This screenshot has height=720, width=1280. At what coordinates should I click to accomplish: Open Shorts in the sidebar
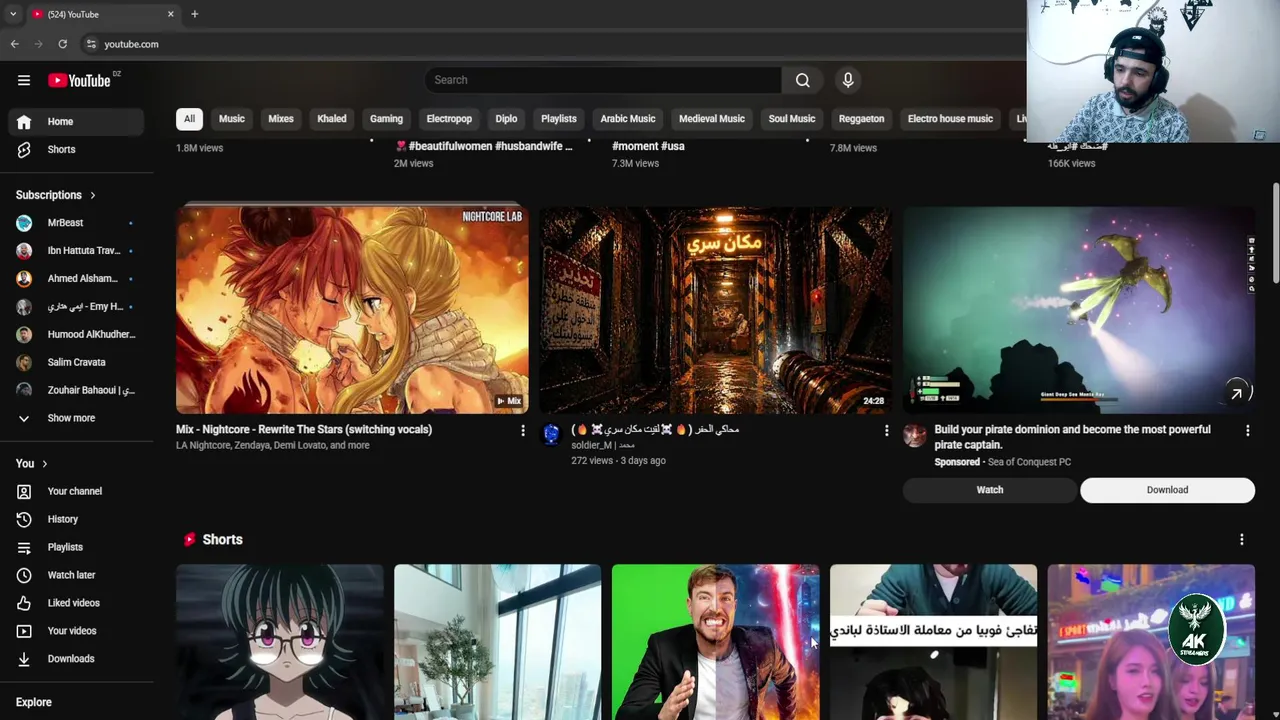pyautogui.click(x=77, y=150)
